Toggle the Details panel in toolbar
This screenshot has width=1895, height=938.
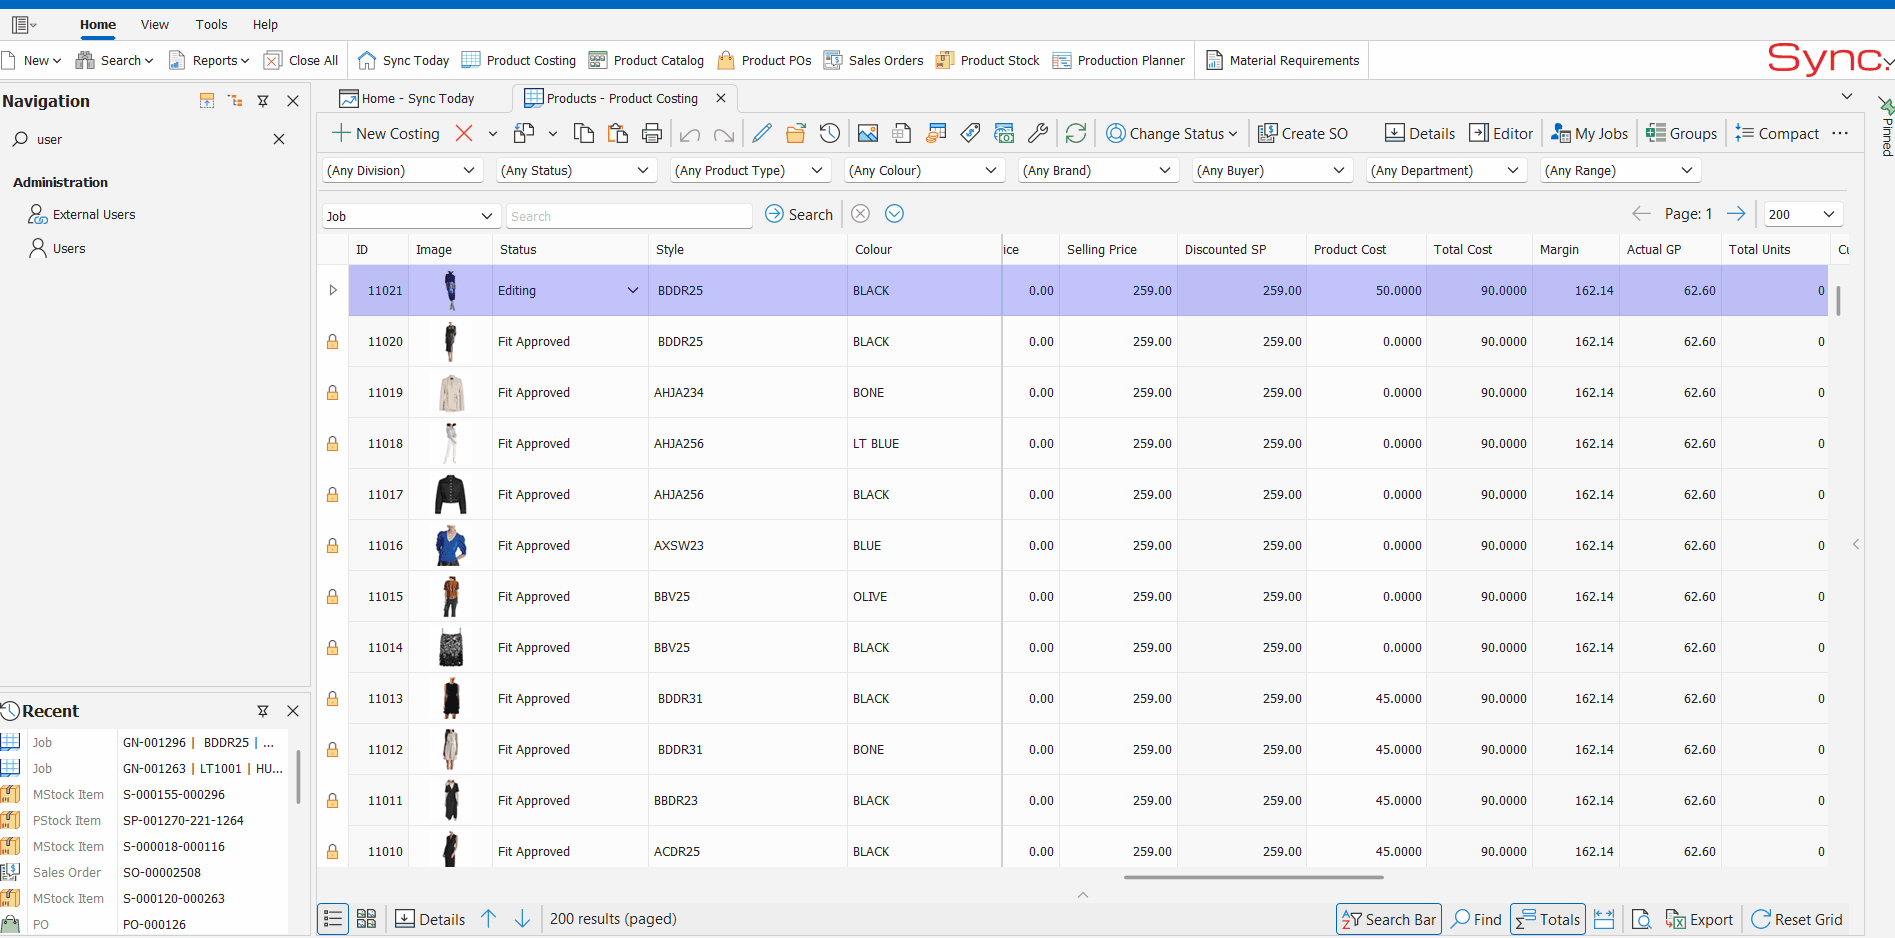point(1420,133)
